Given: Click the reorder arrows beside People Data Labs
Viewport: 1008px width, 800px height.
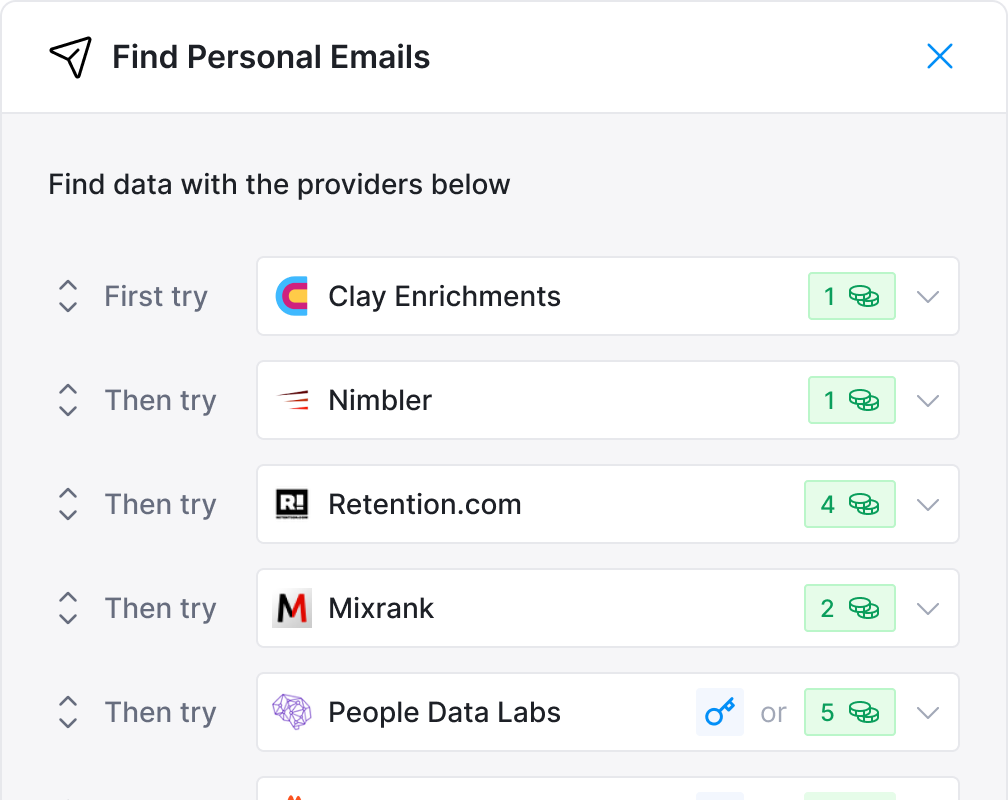Looking at the screenshot, I should coord(67,712).
